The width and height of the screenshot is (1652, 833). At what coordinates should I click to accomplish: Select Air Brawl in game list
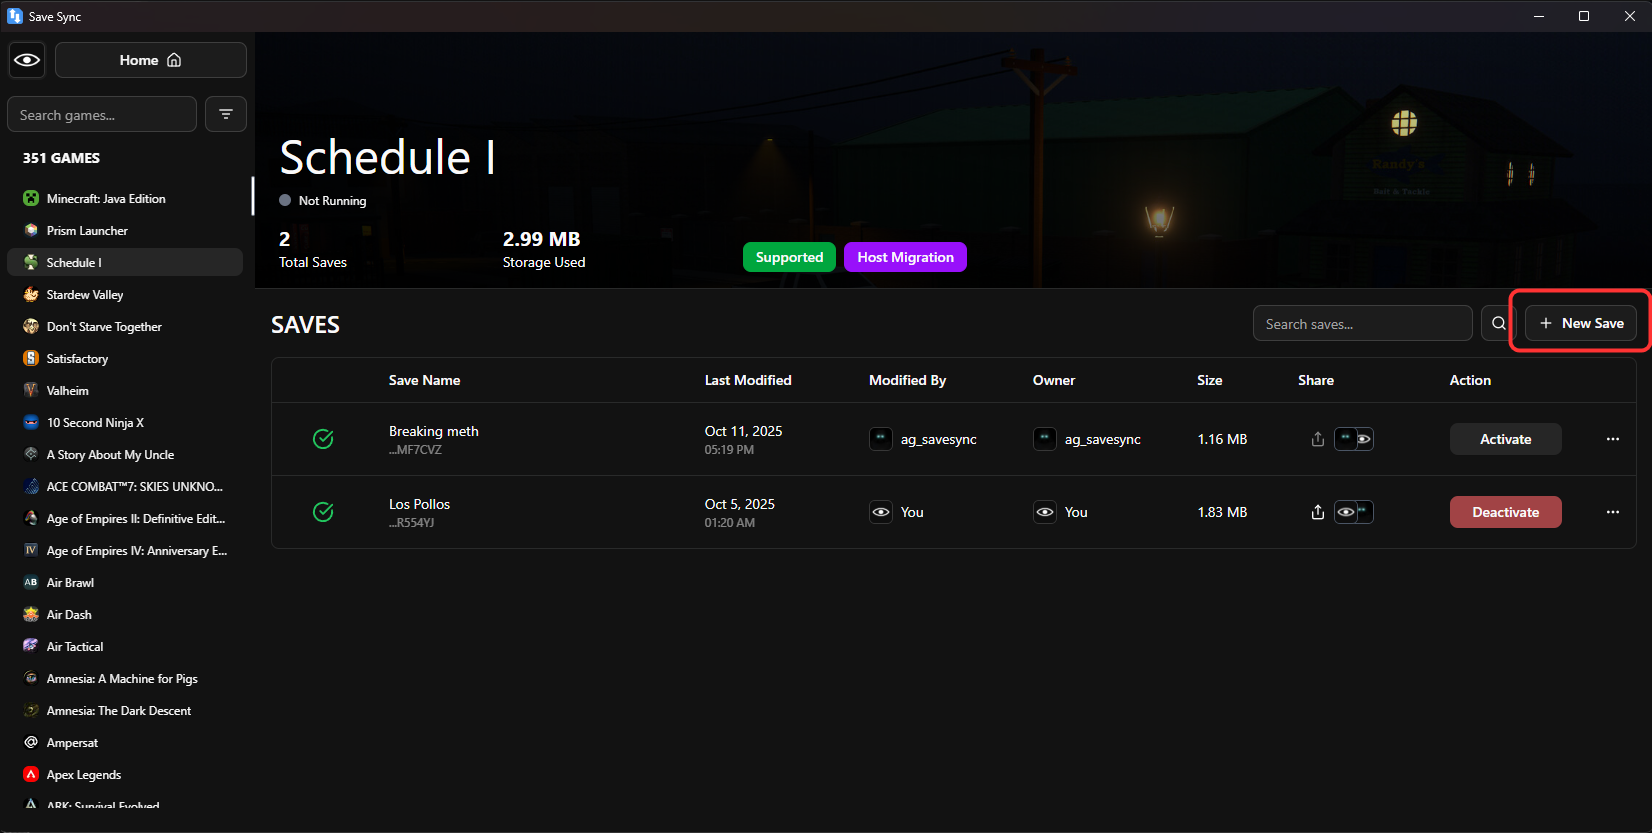125,582
